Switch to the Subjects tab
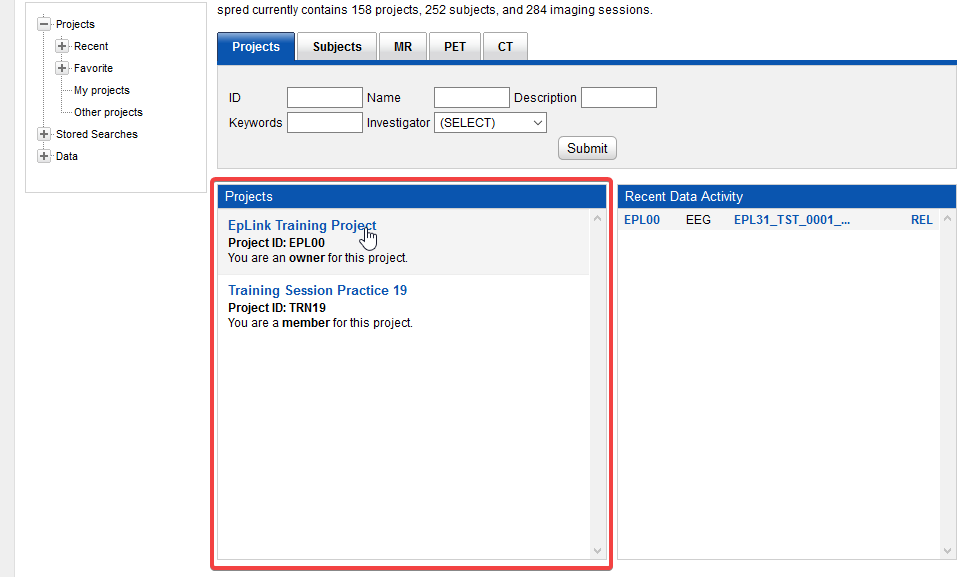 337,47
